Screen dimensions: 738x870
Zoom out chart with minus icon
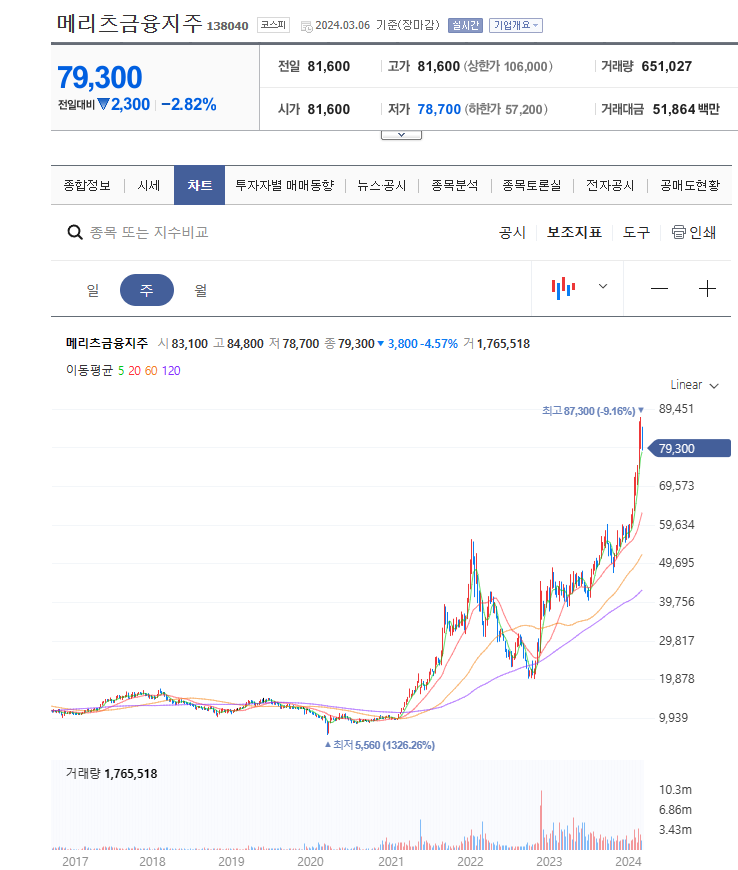pyautogui.click(x=659, y=289)
